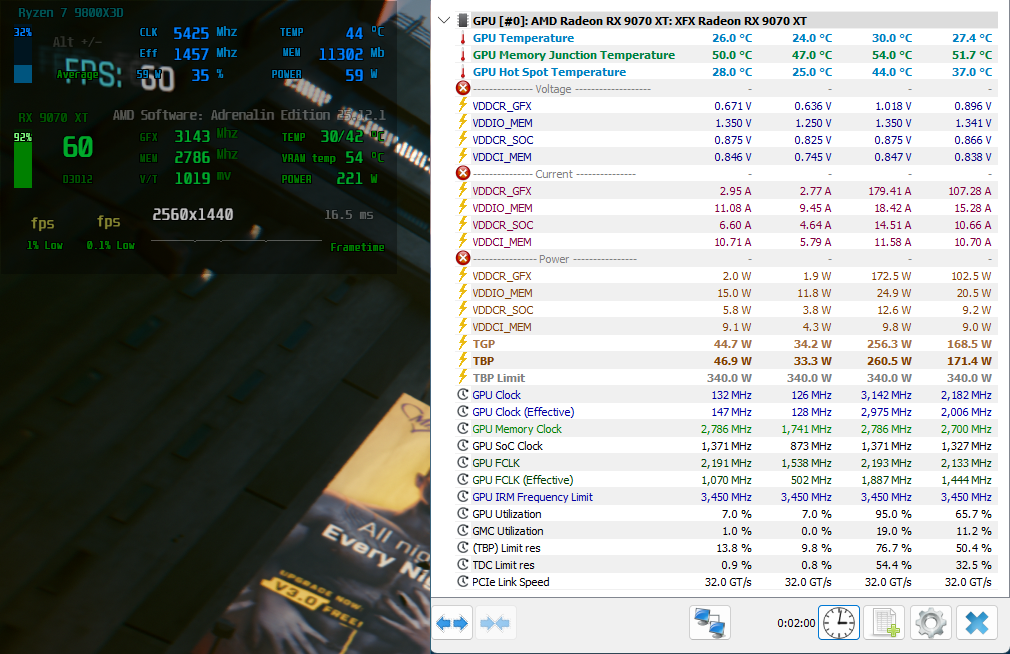This screenshot has height=654, width=1010.
Task: Click the 2560x1440 resolution overlay text
Action: (193, 215)
